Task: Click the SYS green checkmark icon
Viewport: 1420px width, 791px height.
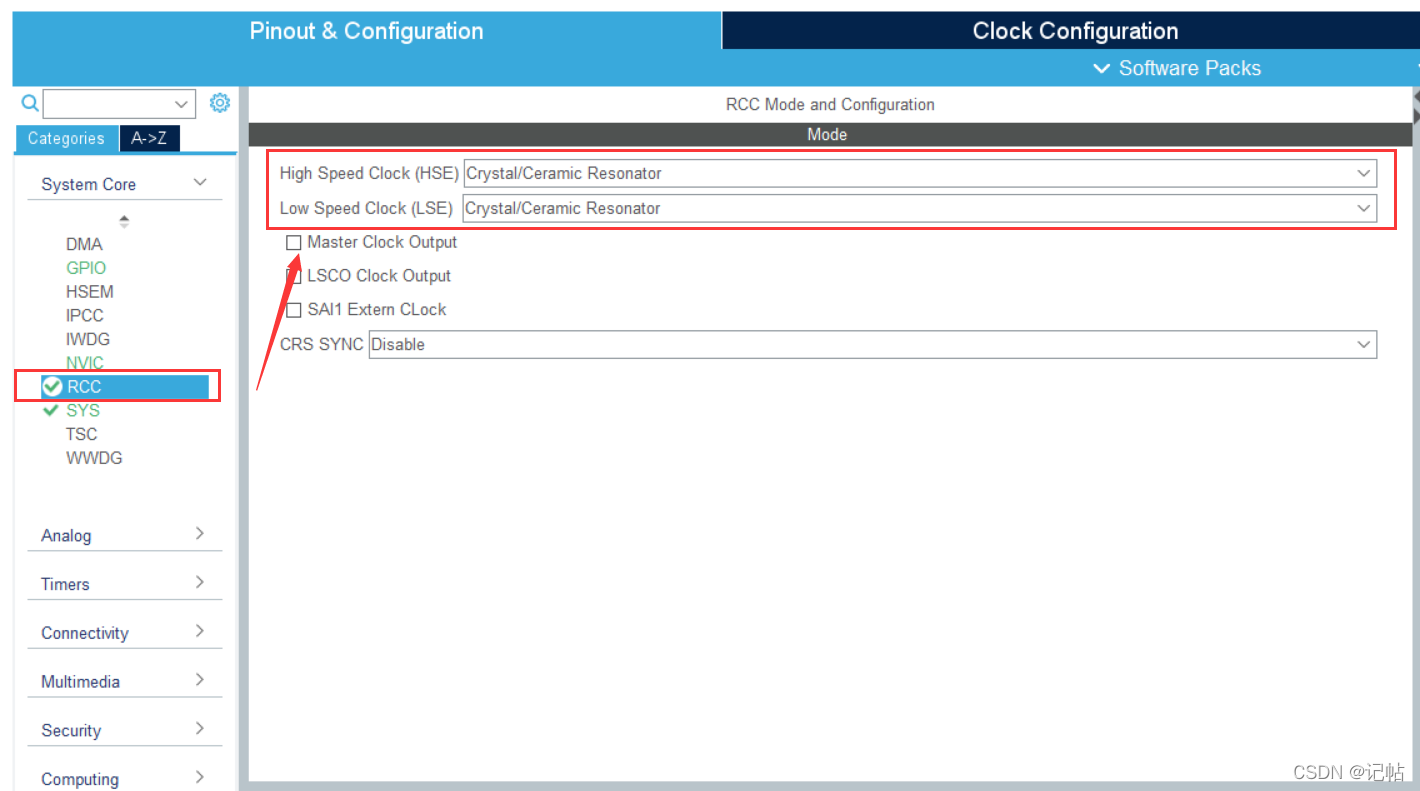Action: coord(52,410)
